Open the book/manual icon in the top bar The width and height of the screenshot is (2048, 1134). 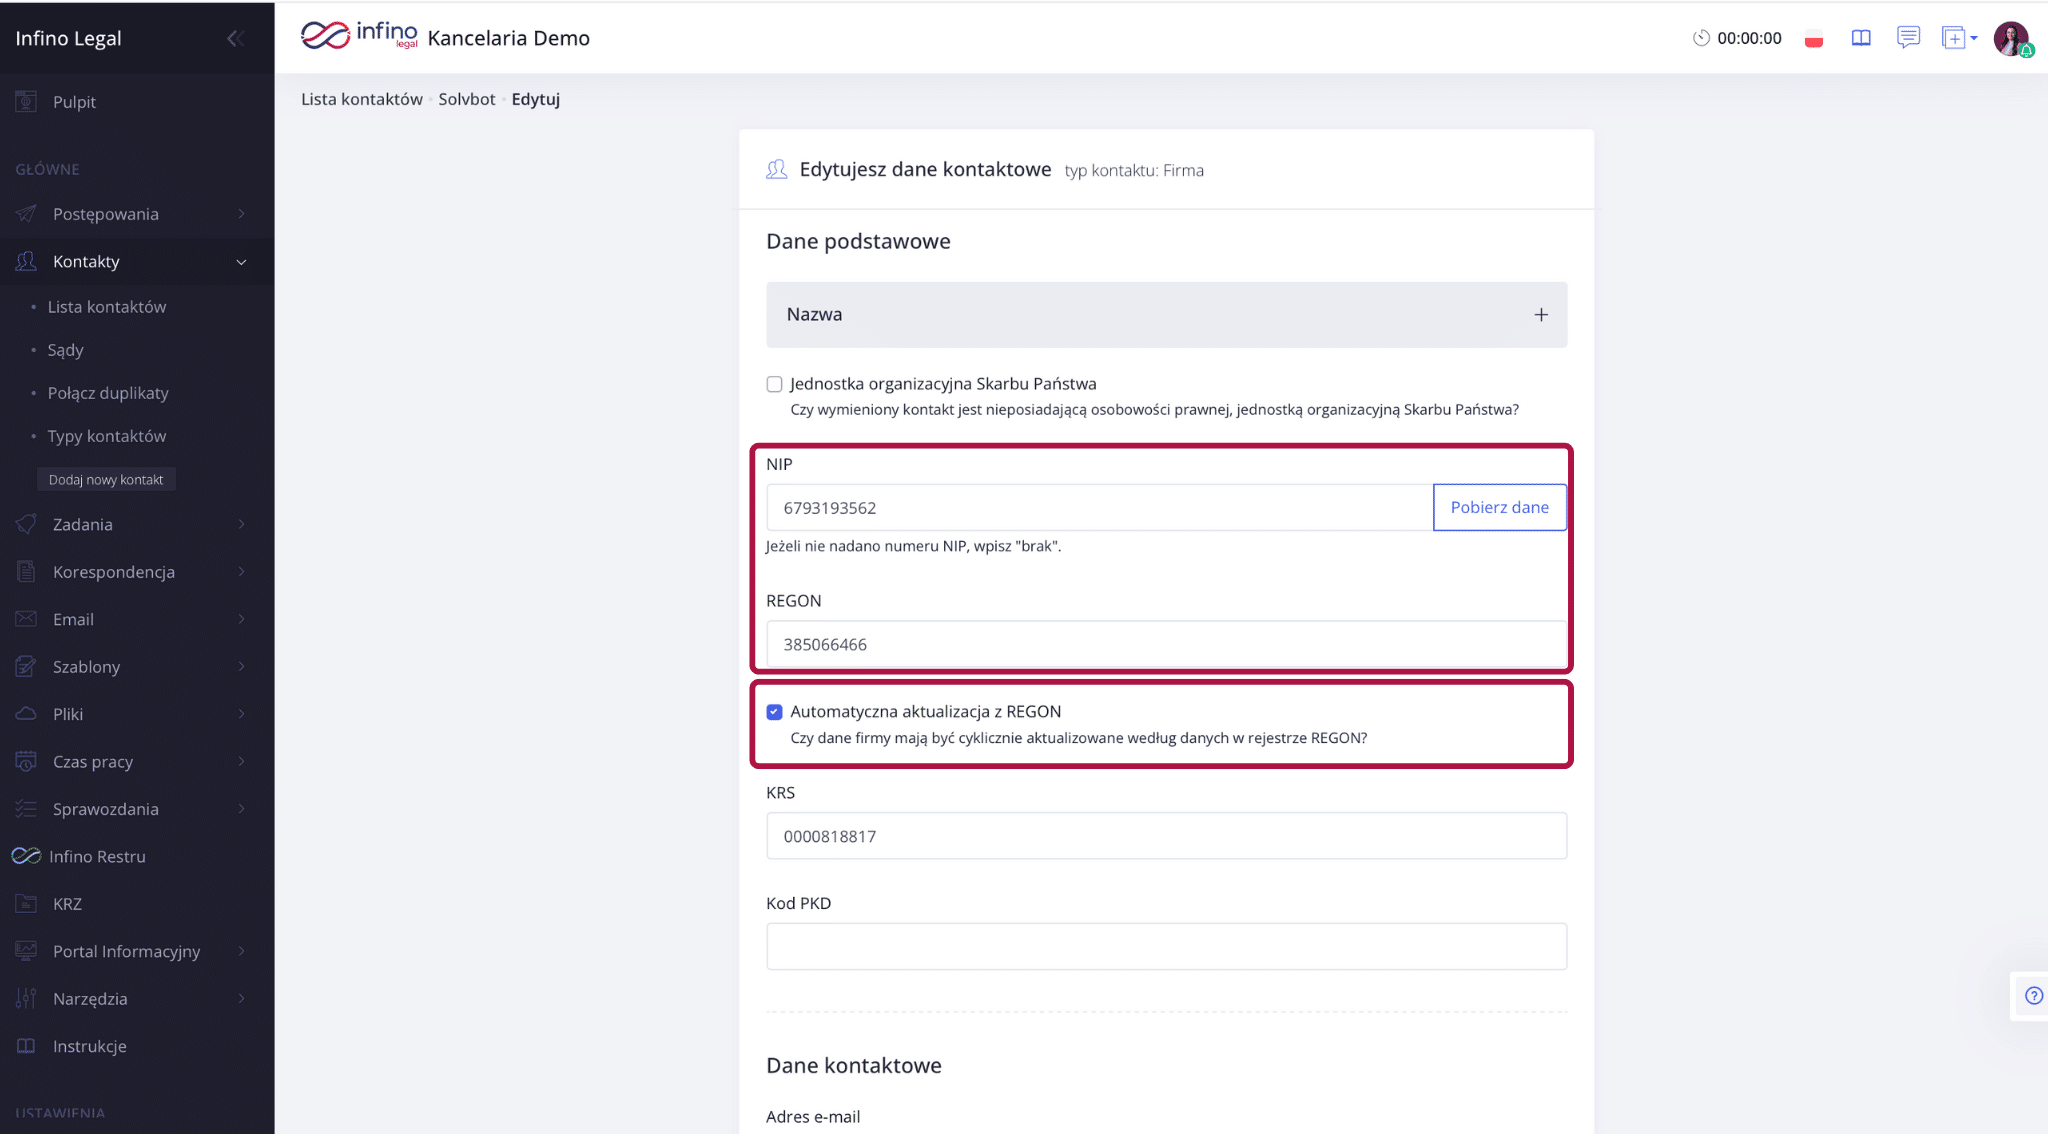click(x=1860, y=38)
